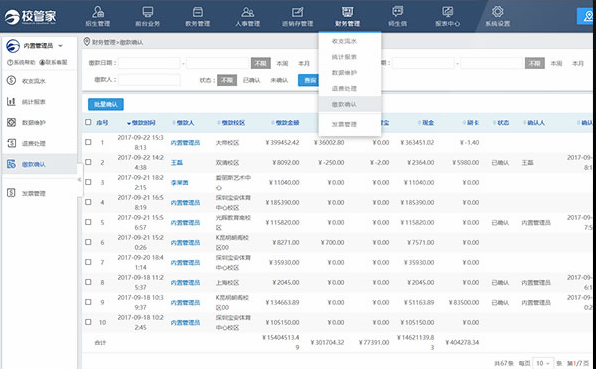Click the location pin icon beside breadcrumb
Screen dimensions: 596x369
coord(87,42)
